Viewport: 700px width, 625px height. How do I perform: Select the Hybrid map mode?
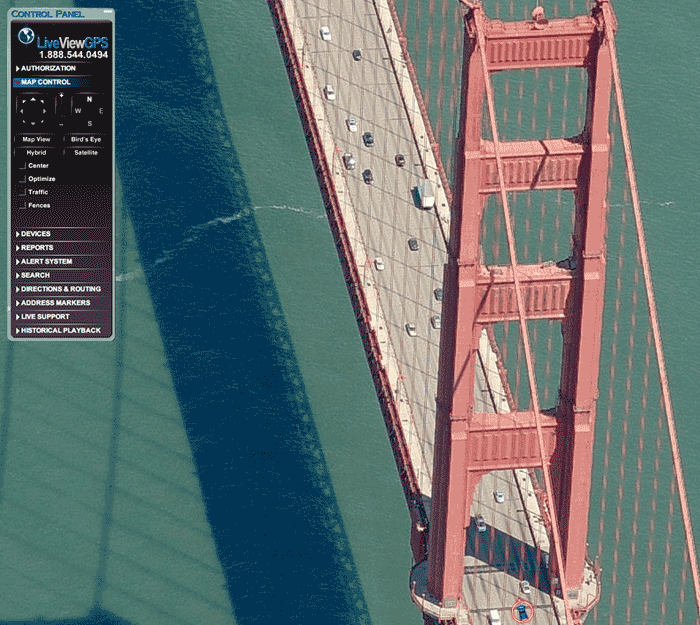click(x=36, y=152)
